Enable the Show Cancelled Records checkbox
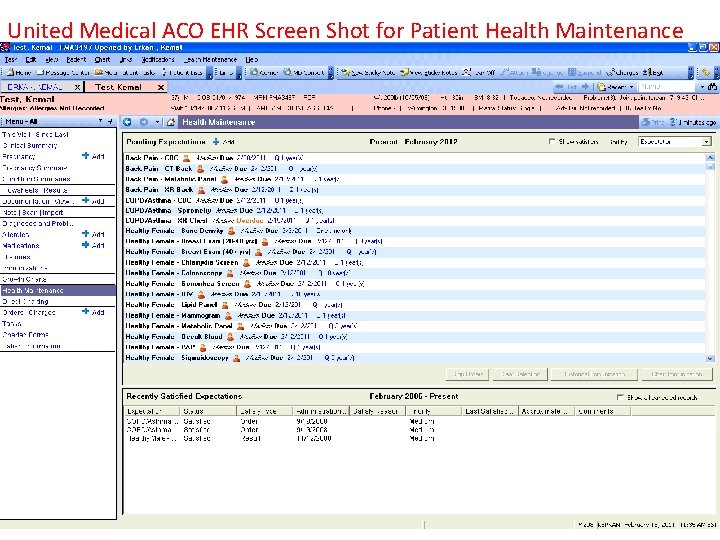 pos(620,397)
